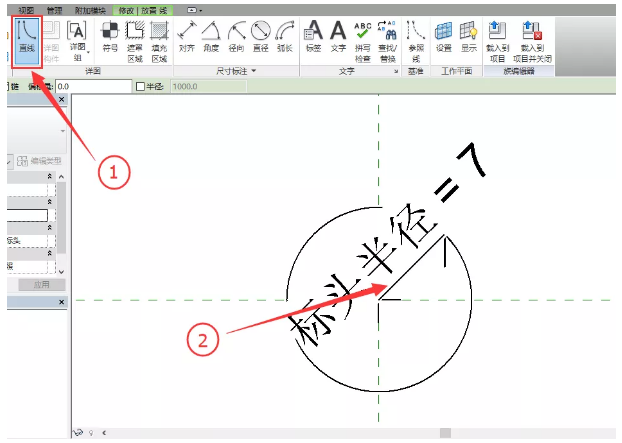Activate the 角度 angular dimension tool
This screenshot has width=622, height=443.
click(x=211, y=37)
